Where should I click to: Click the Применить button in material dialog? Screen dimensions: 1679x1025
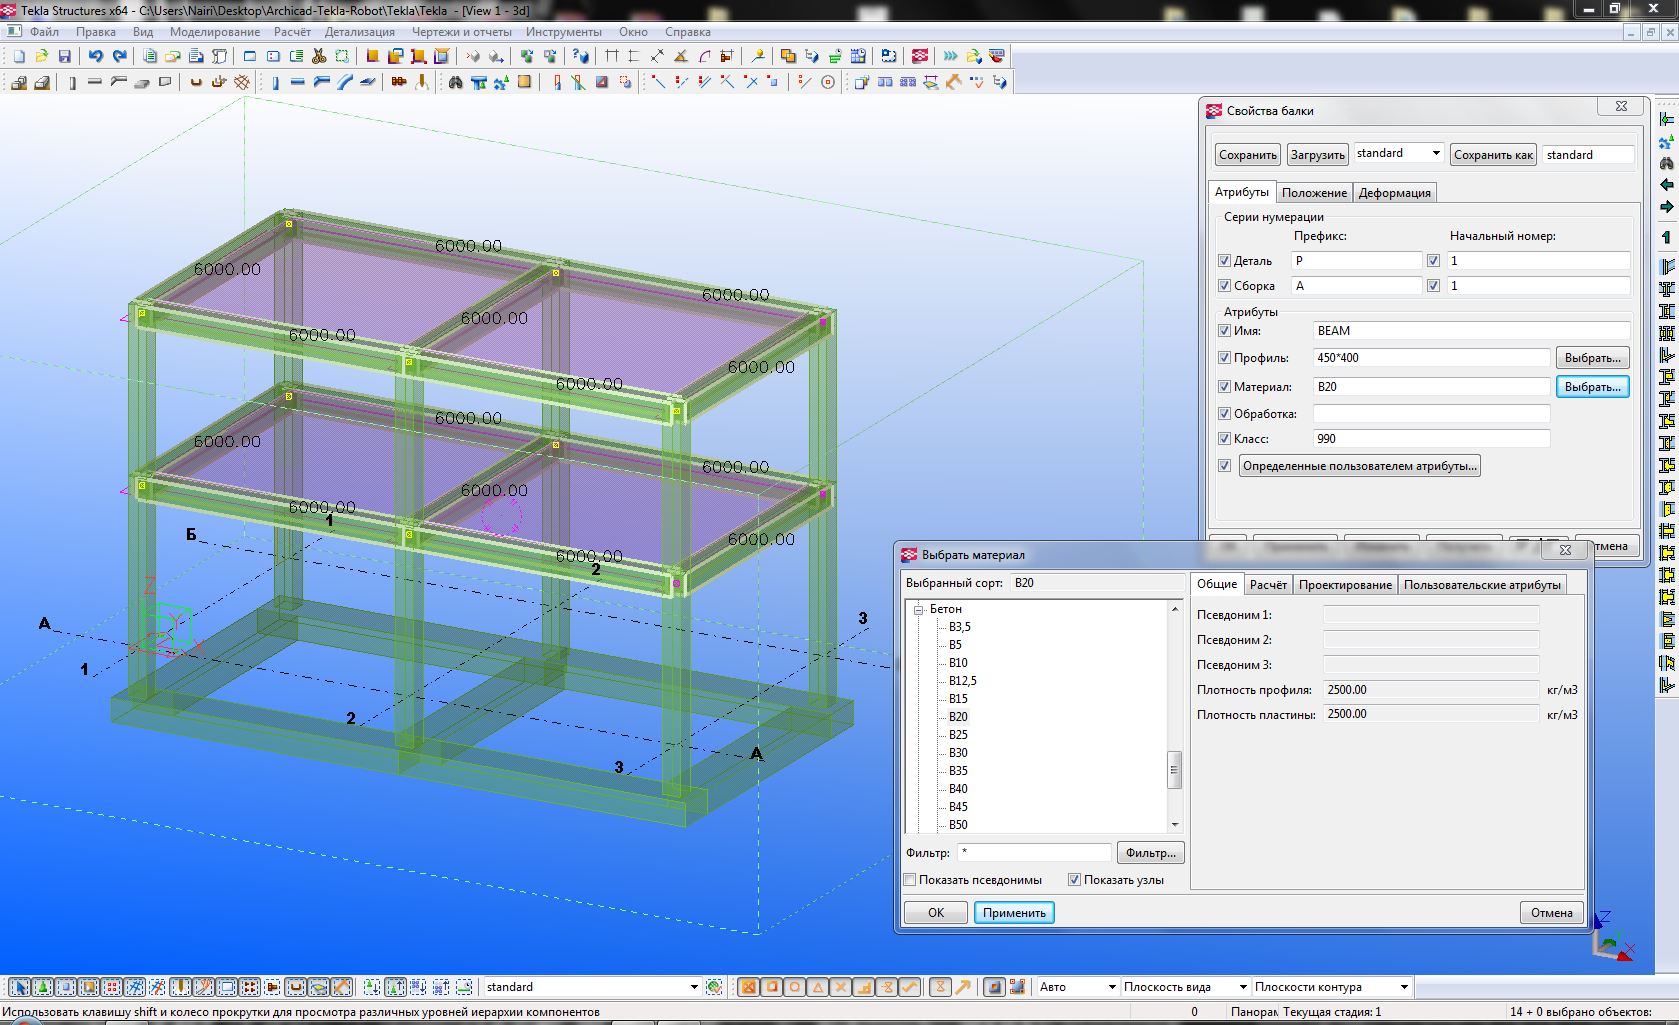[x=1013, y=913]
